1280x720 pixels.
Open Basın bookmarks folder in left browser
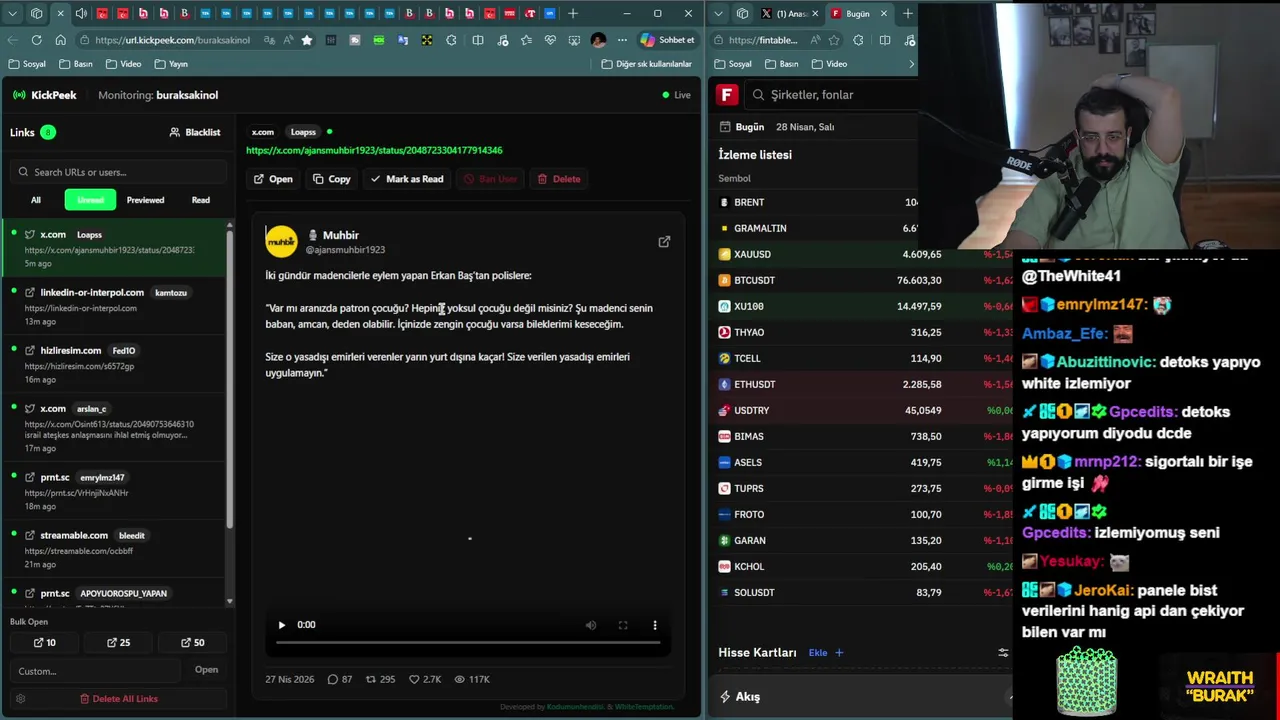[76, 64]
